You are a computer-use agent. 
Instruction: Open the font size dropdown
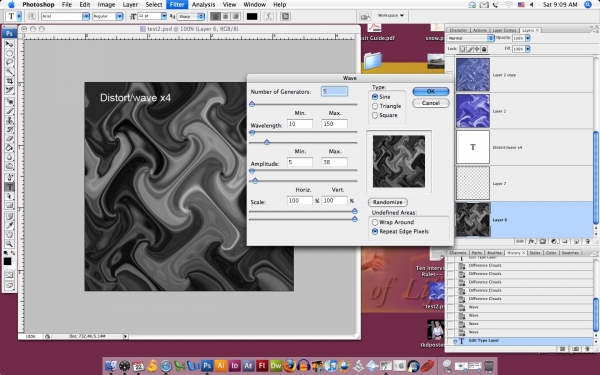point(164,16)
